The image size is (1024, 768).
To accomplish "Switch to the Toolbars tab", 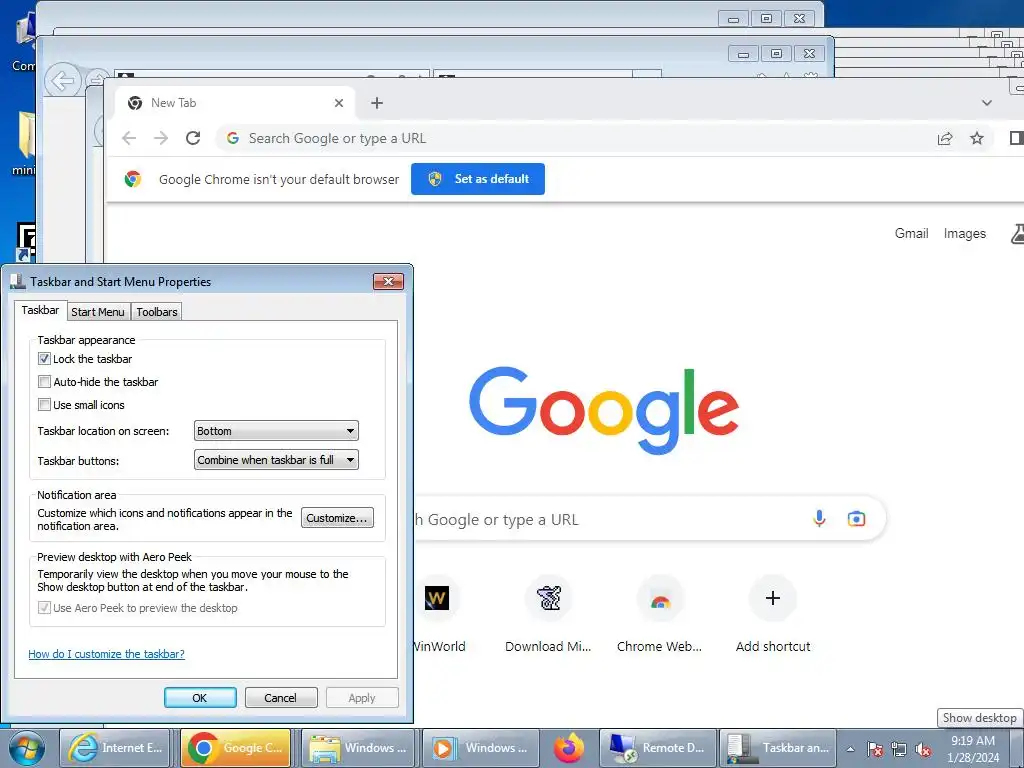I will [157, 312].
